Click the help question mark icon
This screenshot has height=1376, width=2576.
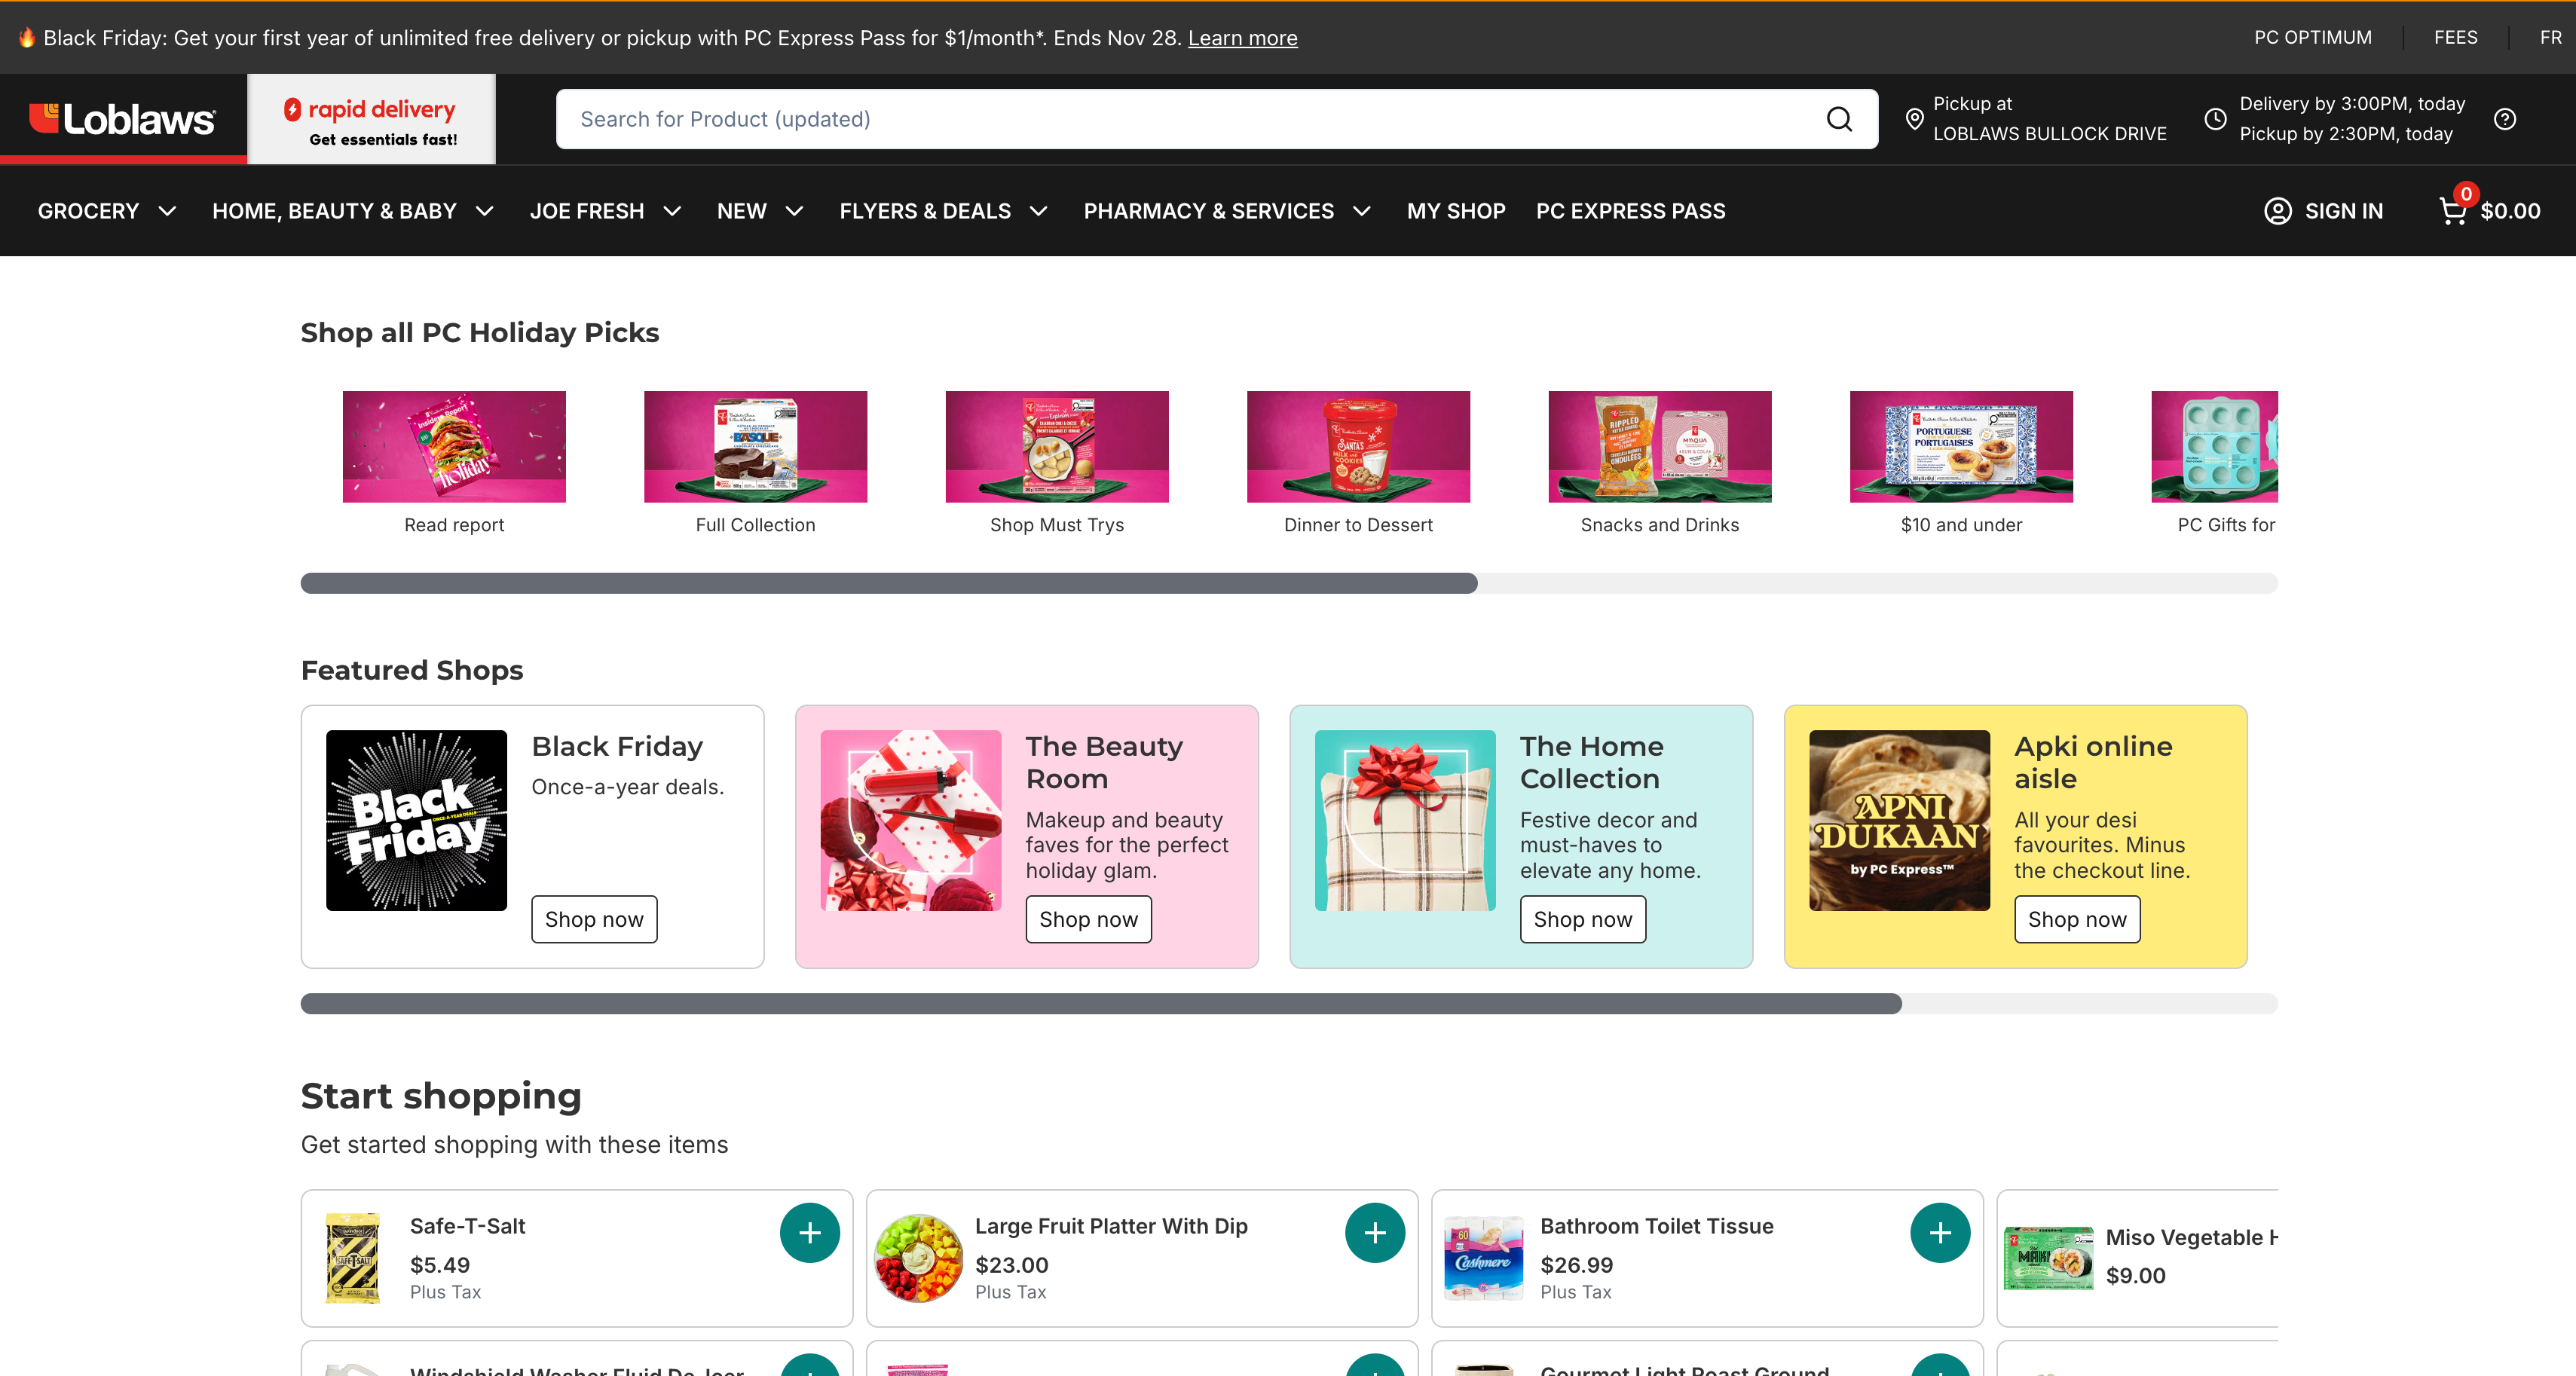[2505, 119]
